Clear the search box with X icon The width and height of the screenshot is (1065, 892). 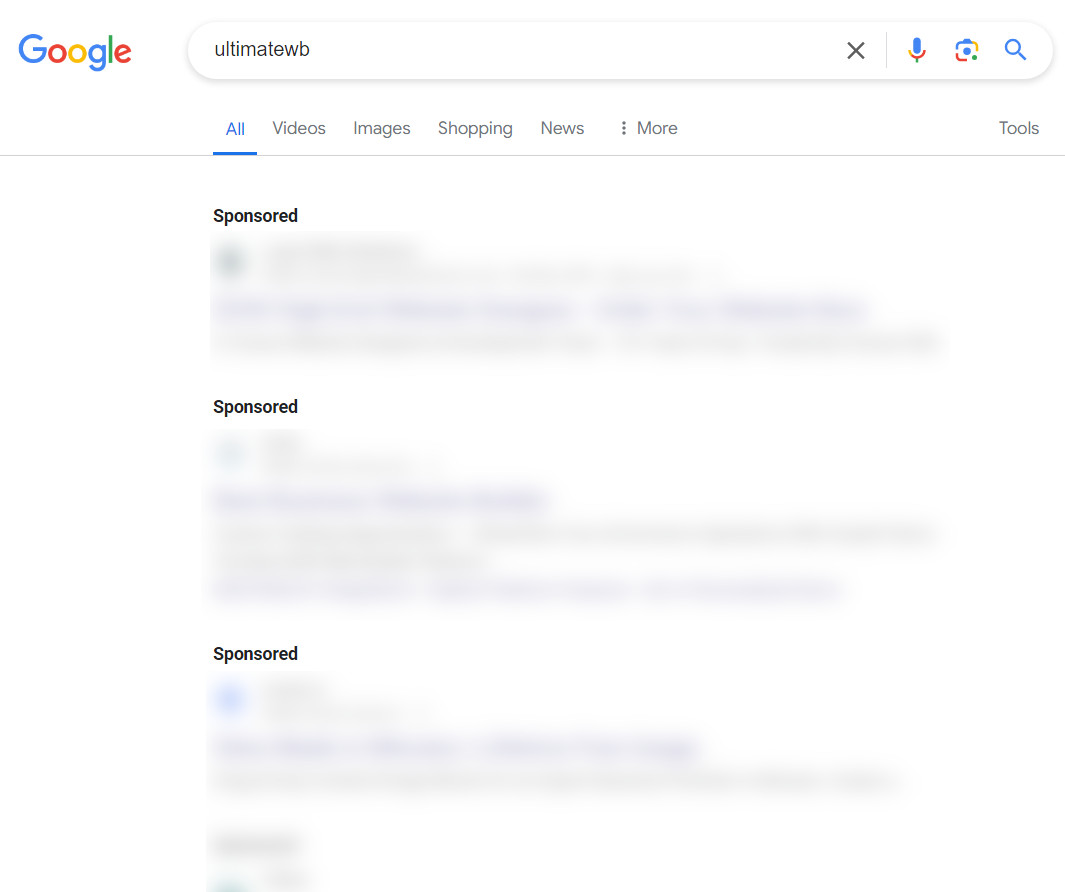coord(856,50)
